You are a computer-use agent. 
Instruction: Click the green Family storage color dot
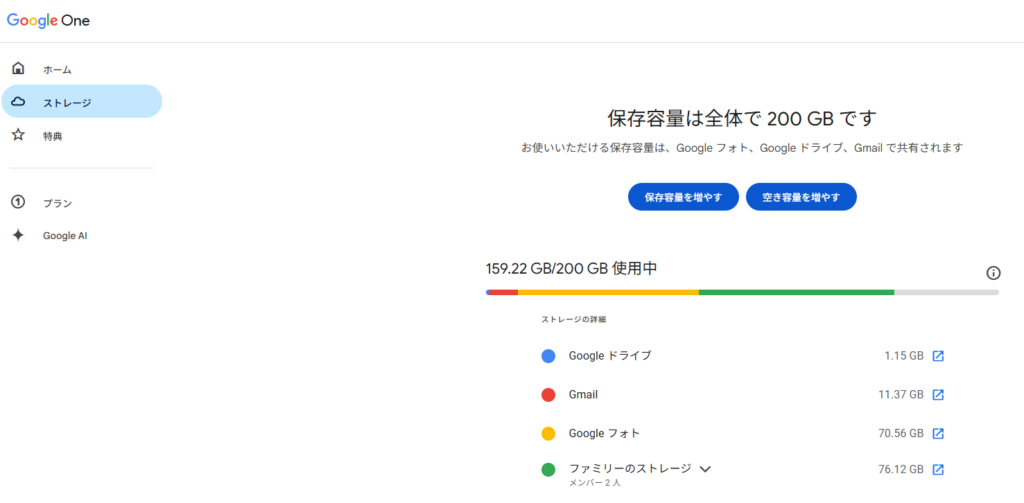pos(548,469)
